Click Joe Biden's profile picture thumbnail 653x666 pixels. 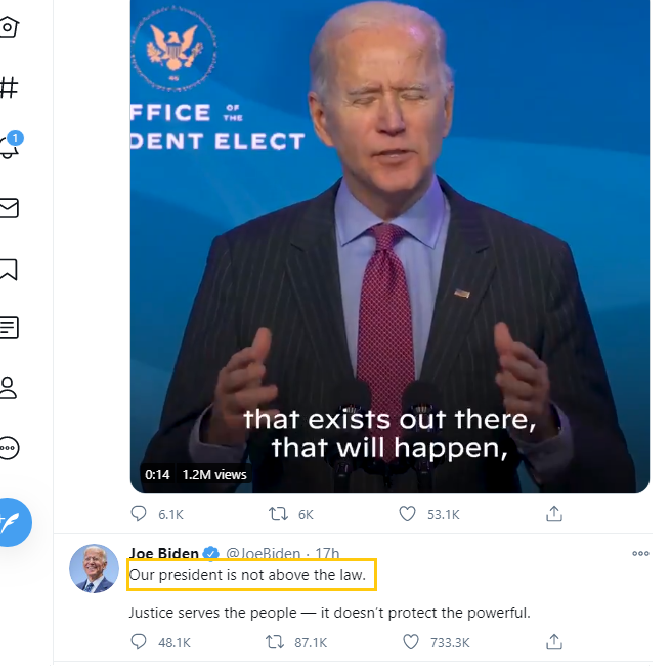click(94, 570)
